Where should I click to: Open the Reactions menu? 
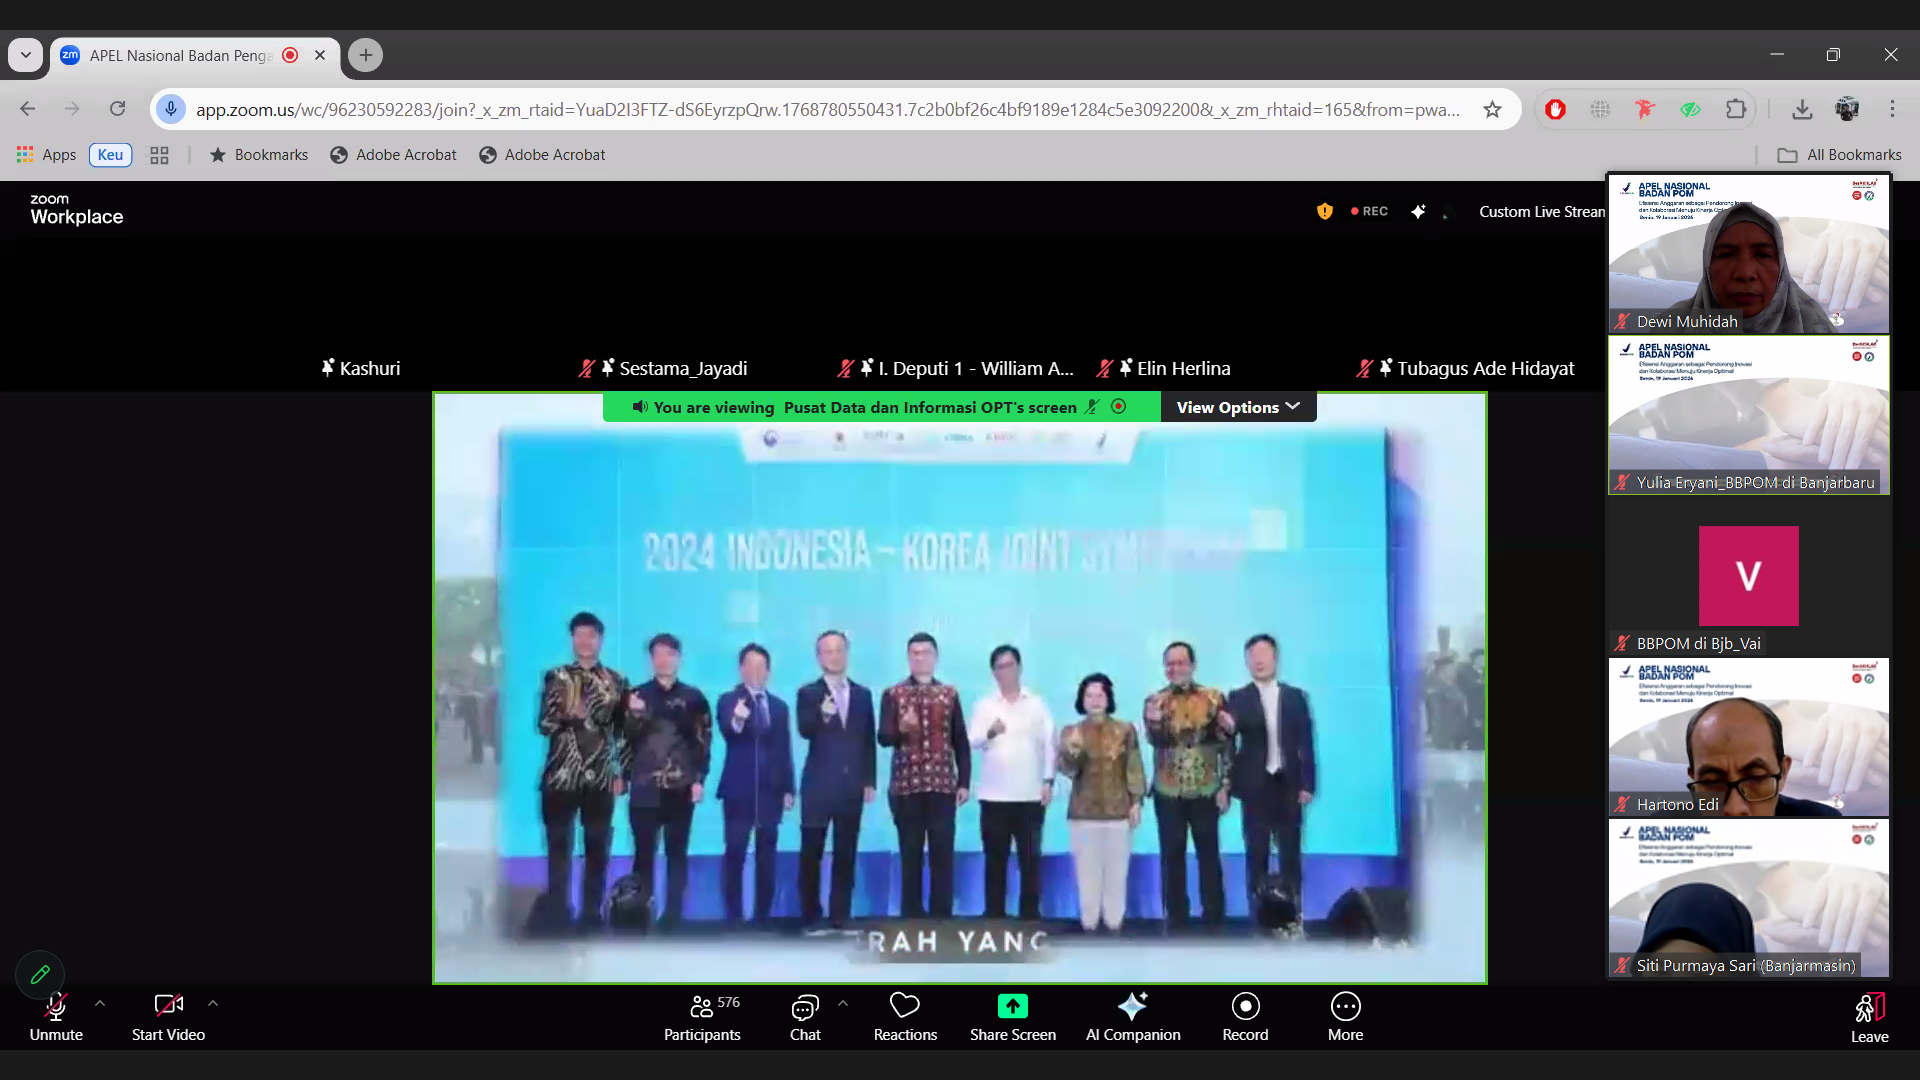pos(904,1016)
